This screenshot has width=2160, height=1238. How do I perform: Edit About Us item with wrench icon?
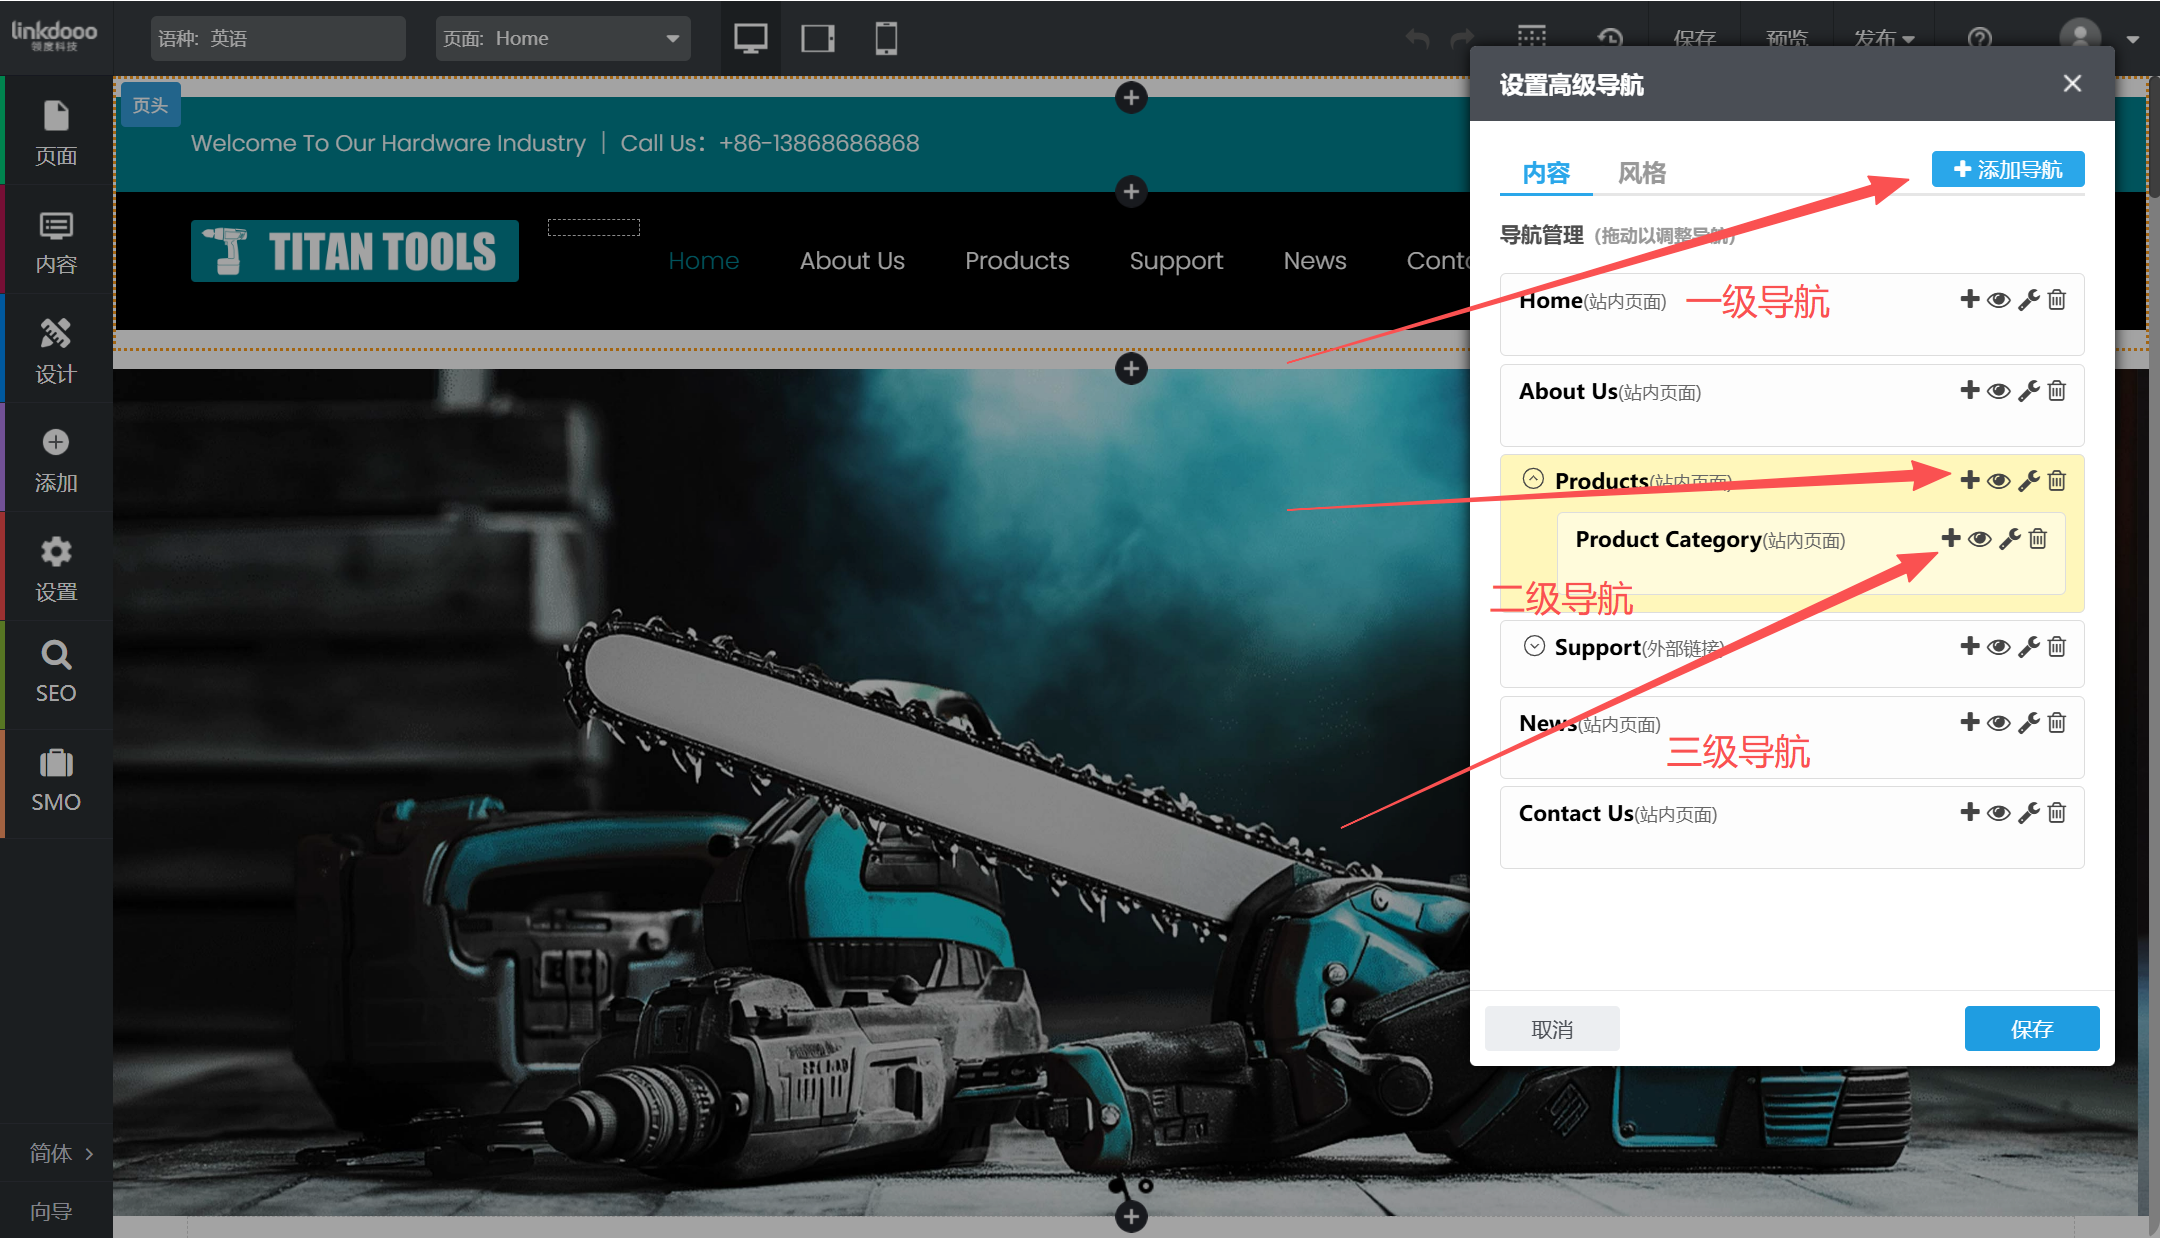pos(2028,391)
